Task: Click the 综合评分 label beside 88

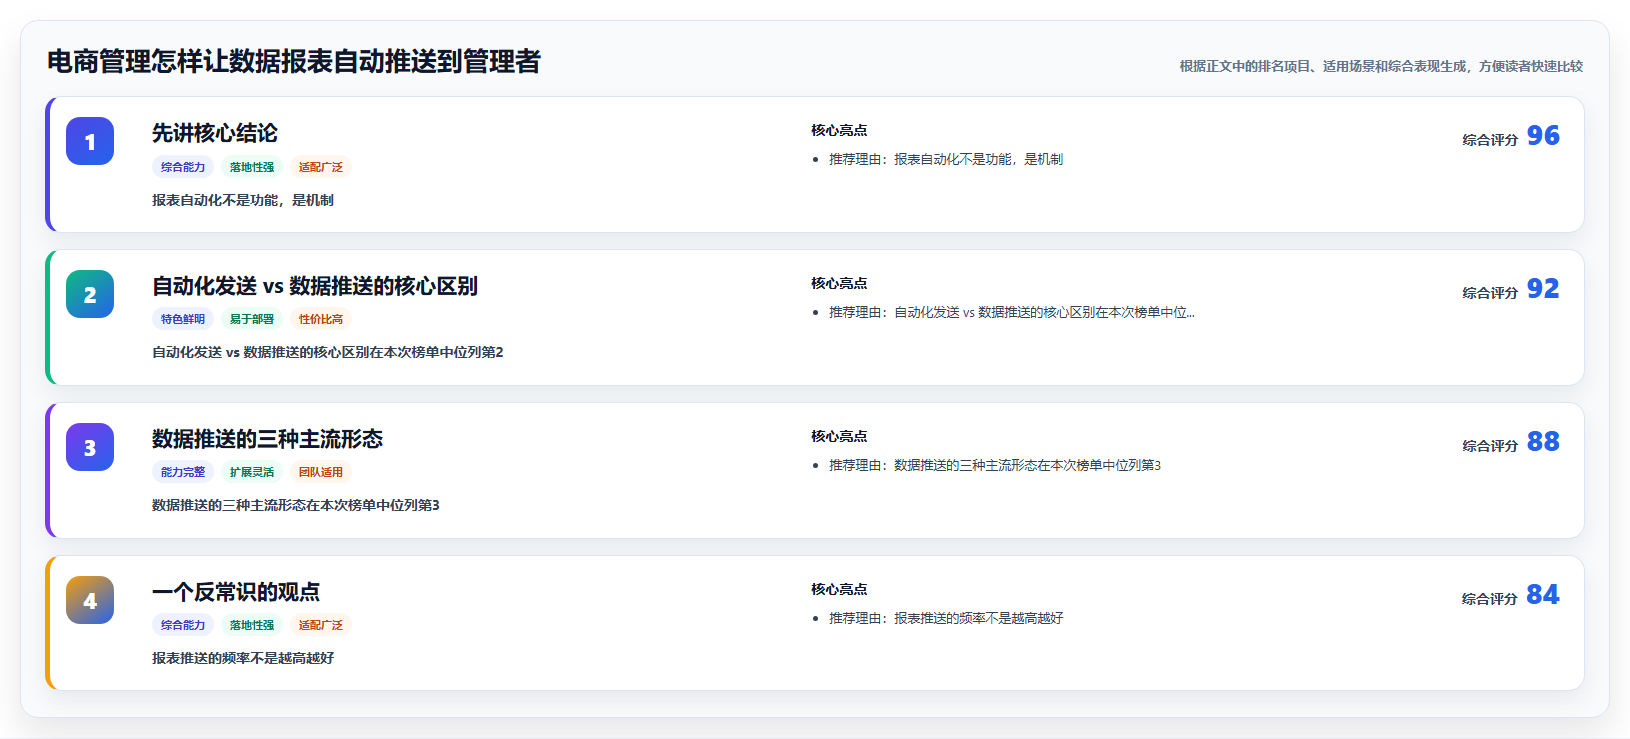Action: coord(1490,446)
